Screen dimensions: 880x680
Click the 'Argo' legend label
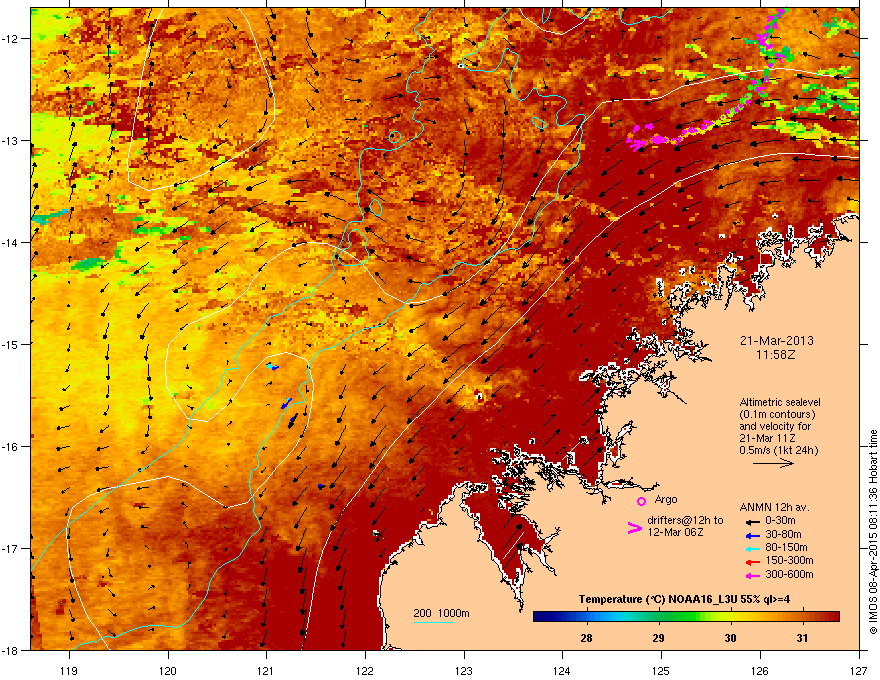click(x=666, y=499)
